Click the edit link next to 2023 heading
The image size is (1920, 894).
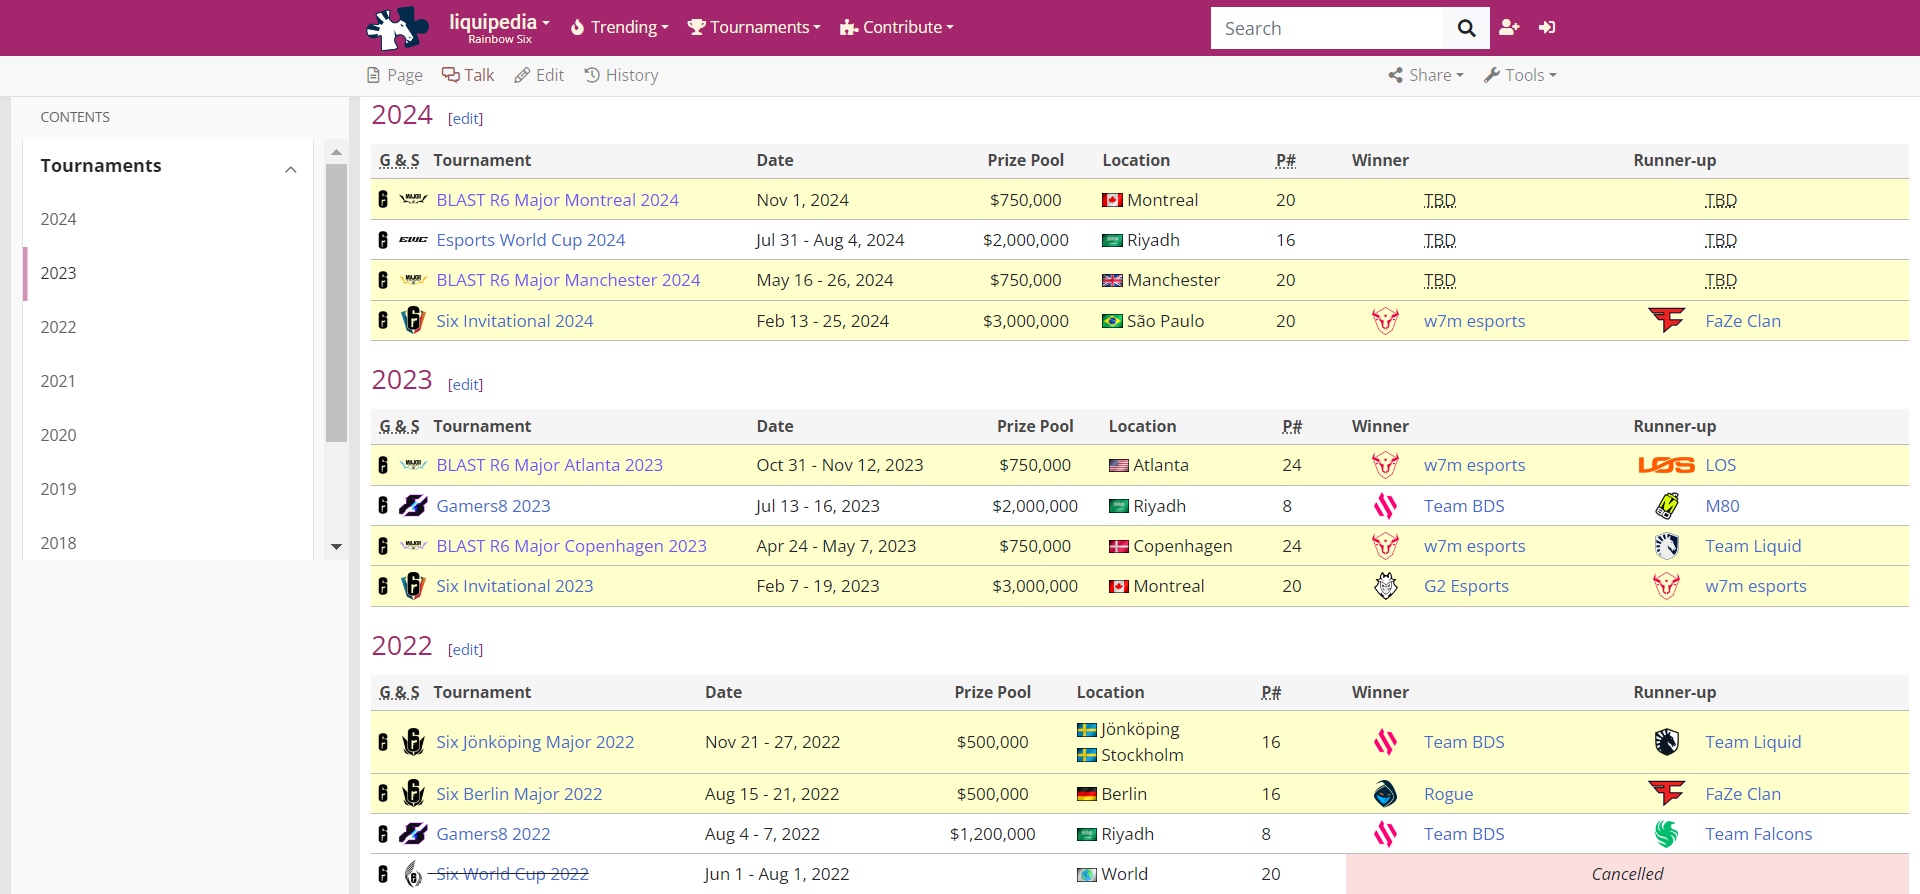click(465, 385)
